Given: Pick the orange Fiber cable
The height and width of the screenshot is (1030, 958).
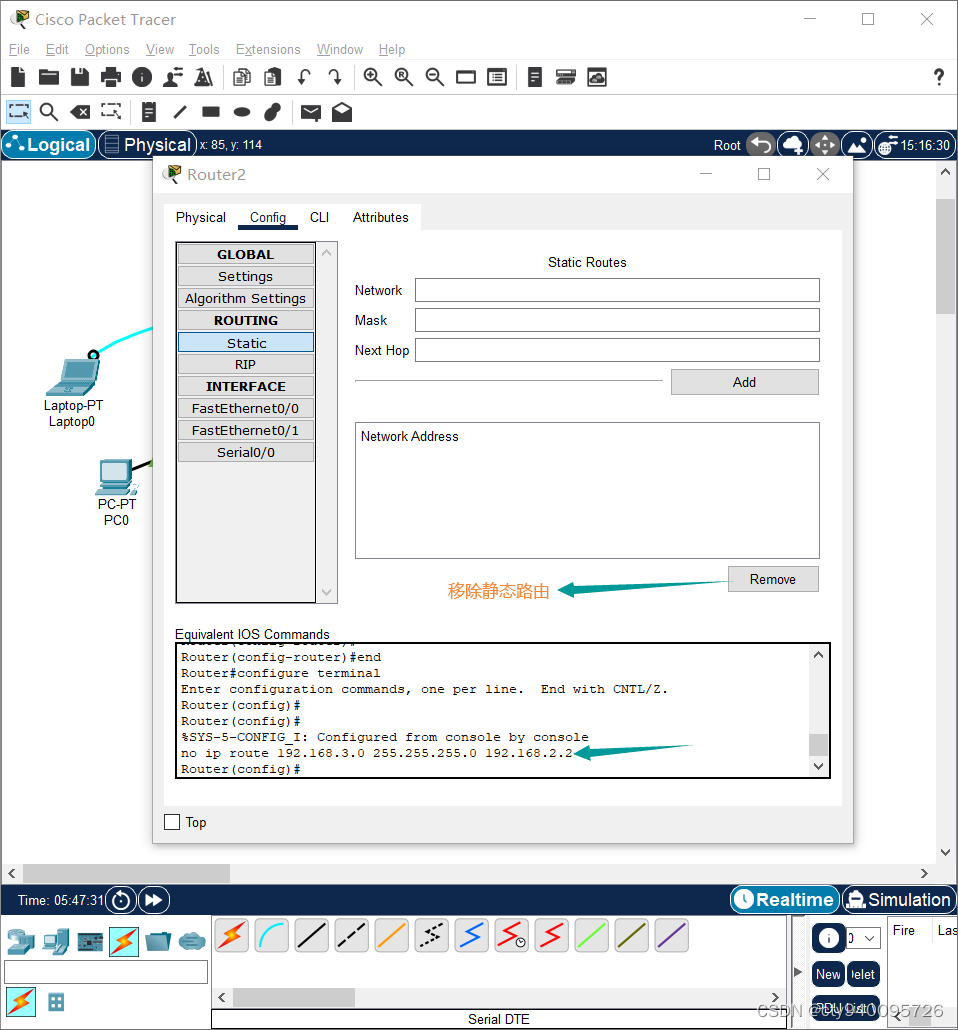Looking at the screenshot, I should [x=392, y=935].
